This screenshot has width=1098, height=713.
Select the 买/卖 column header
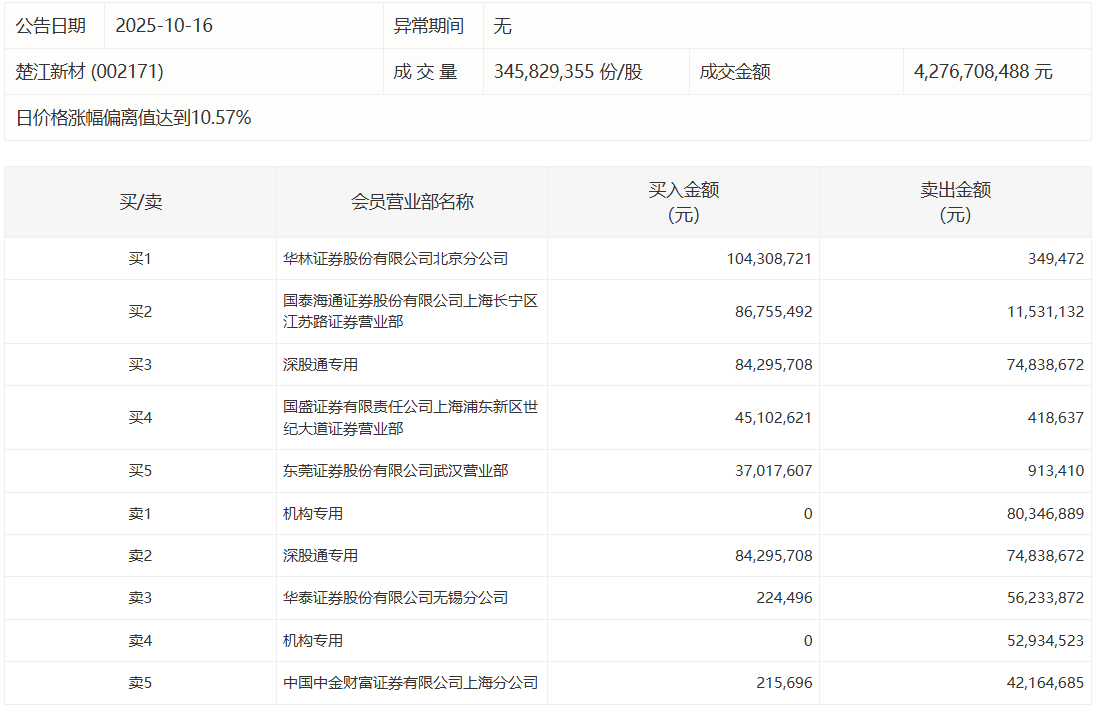tap(140, 202)
